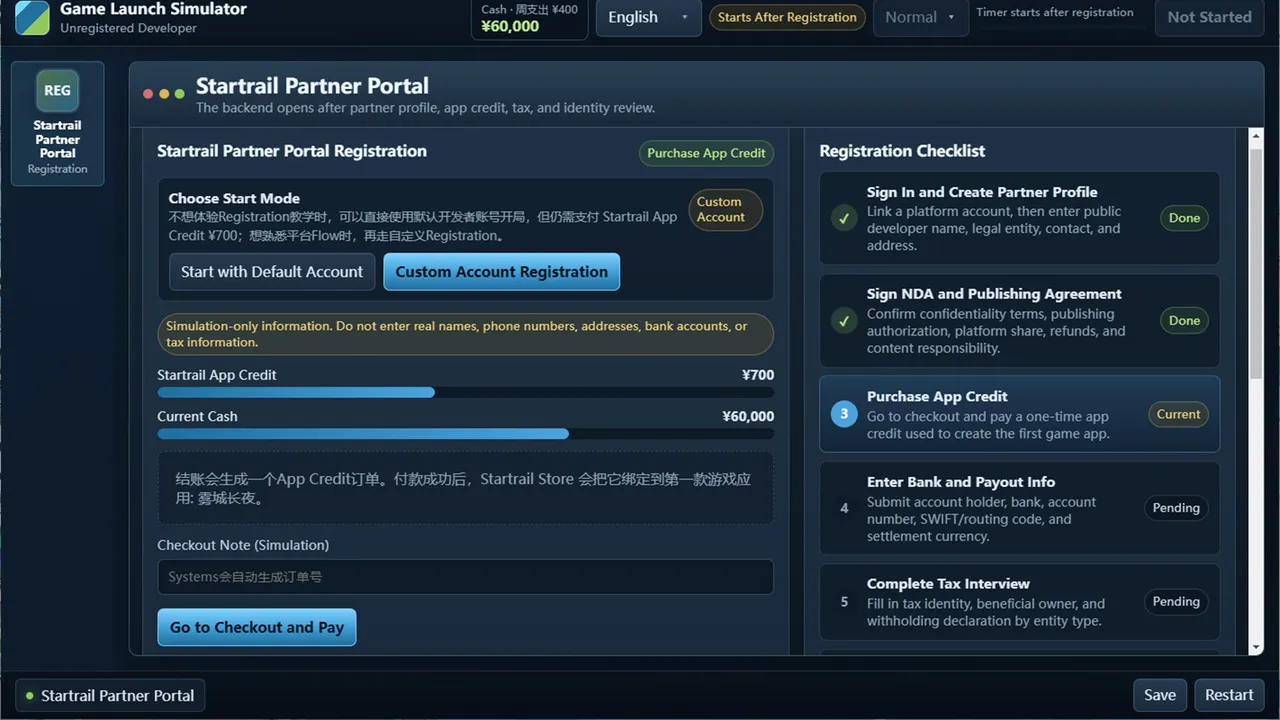
Task: Click checkmark icon for Sign NDA step
Action: 844,321
